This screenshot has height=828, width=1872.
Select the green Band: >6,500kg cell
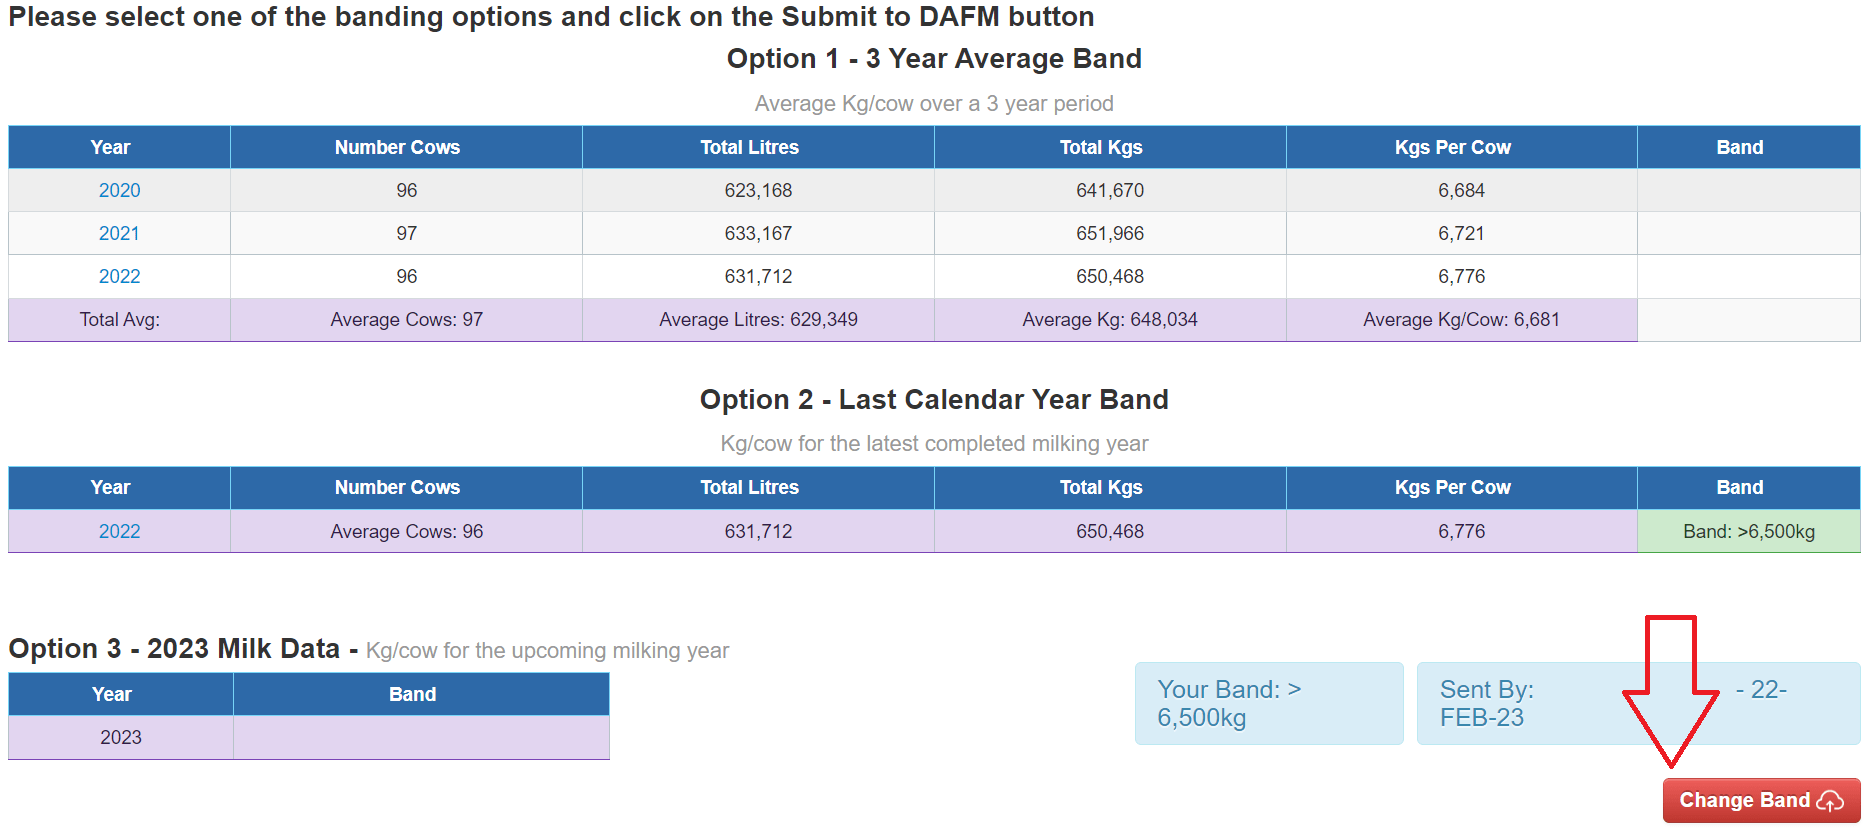click(1748, 531)
